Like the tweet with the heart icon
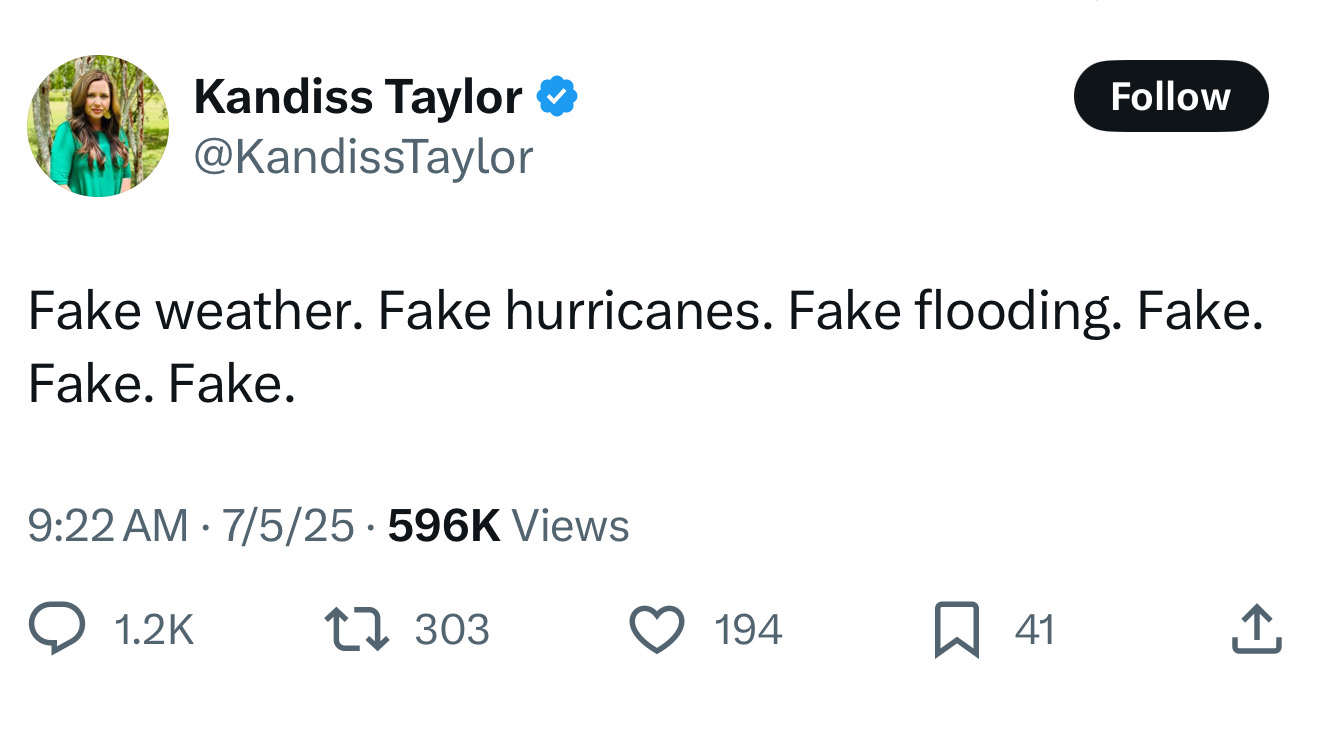 pyautogui.click(x=657, y=630)
